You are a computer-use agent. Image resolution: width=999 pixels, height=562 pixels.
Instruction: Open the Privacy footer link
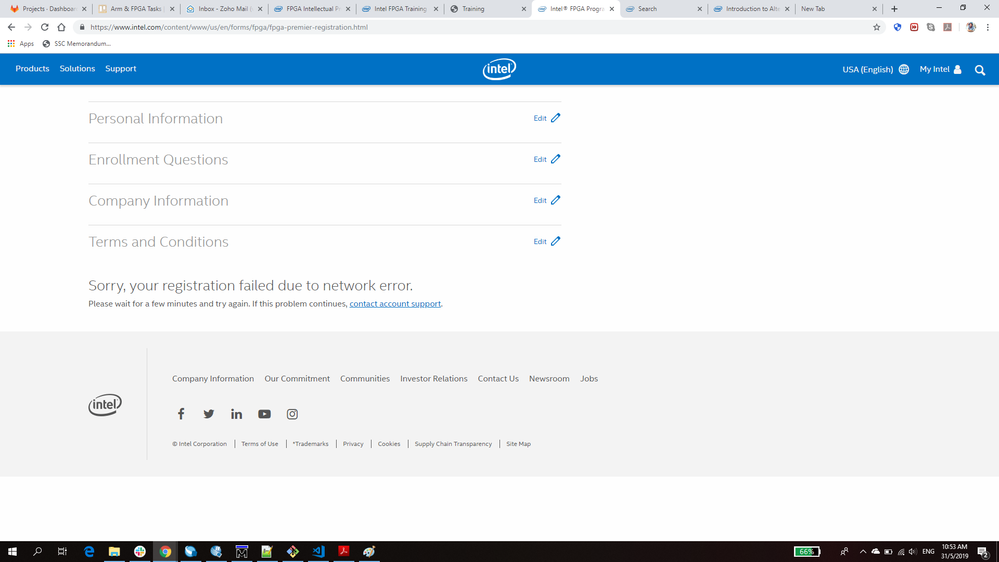point(353,444)
